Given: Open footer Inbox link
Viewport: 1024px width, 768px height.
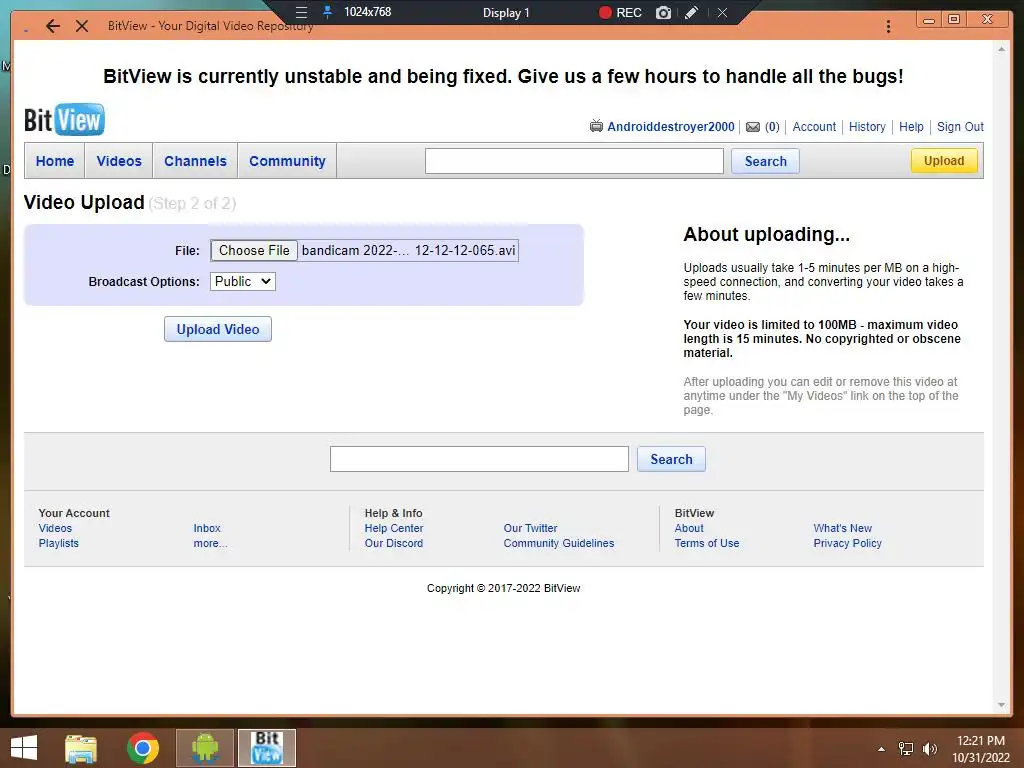Looking at the screenshot, I should coord(206,528).
